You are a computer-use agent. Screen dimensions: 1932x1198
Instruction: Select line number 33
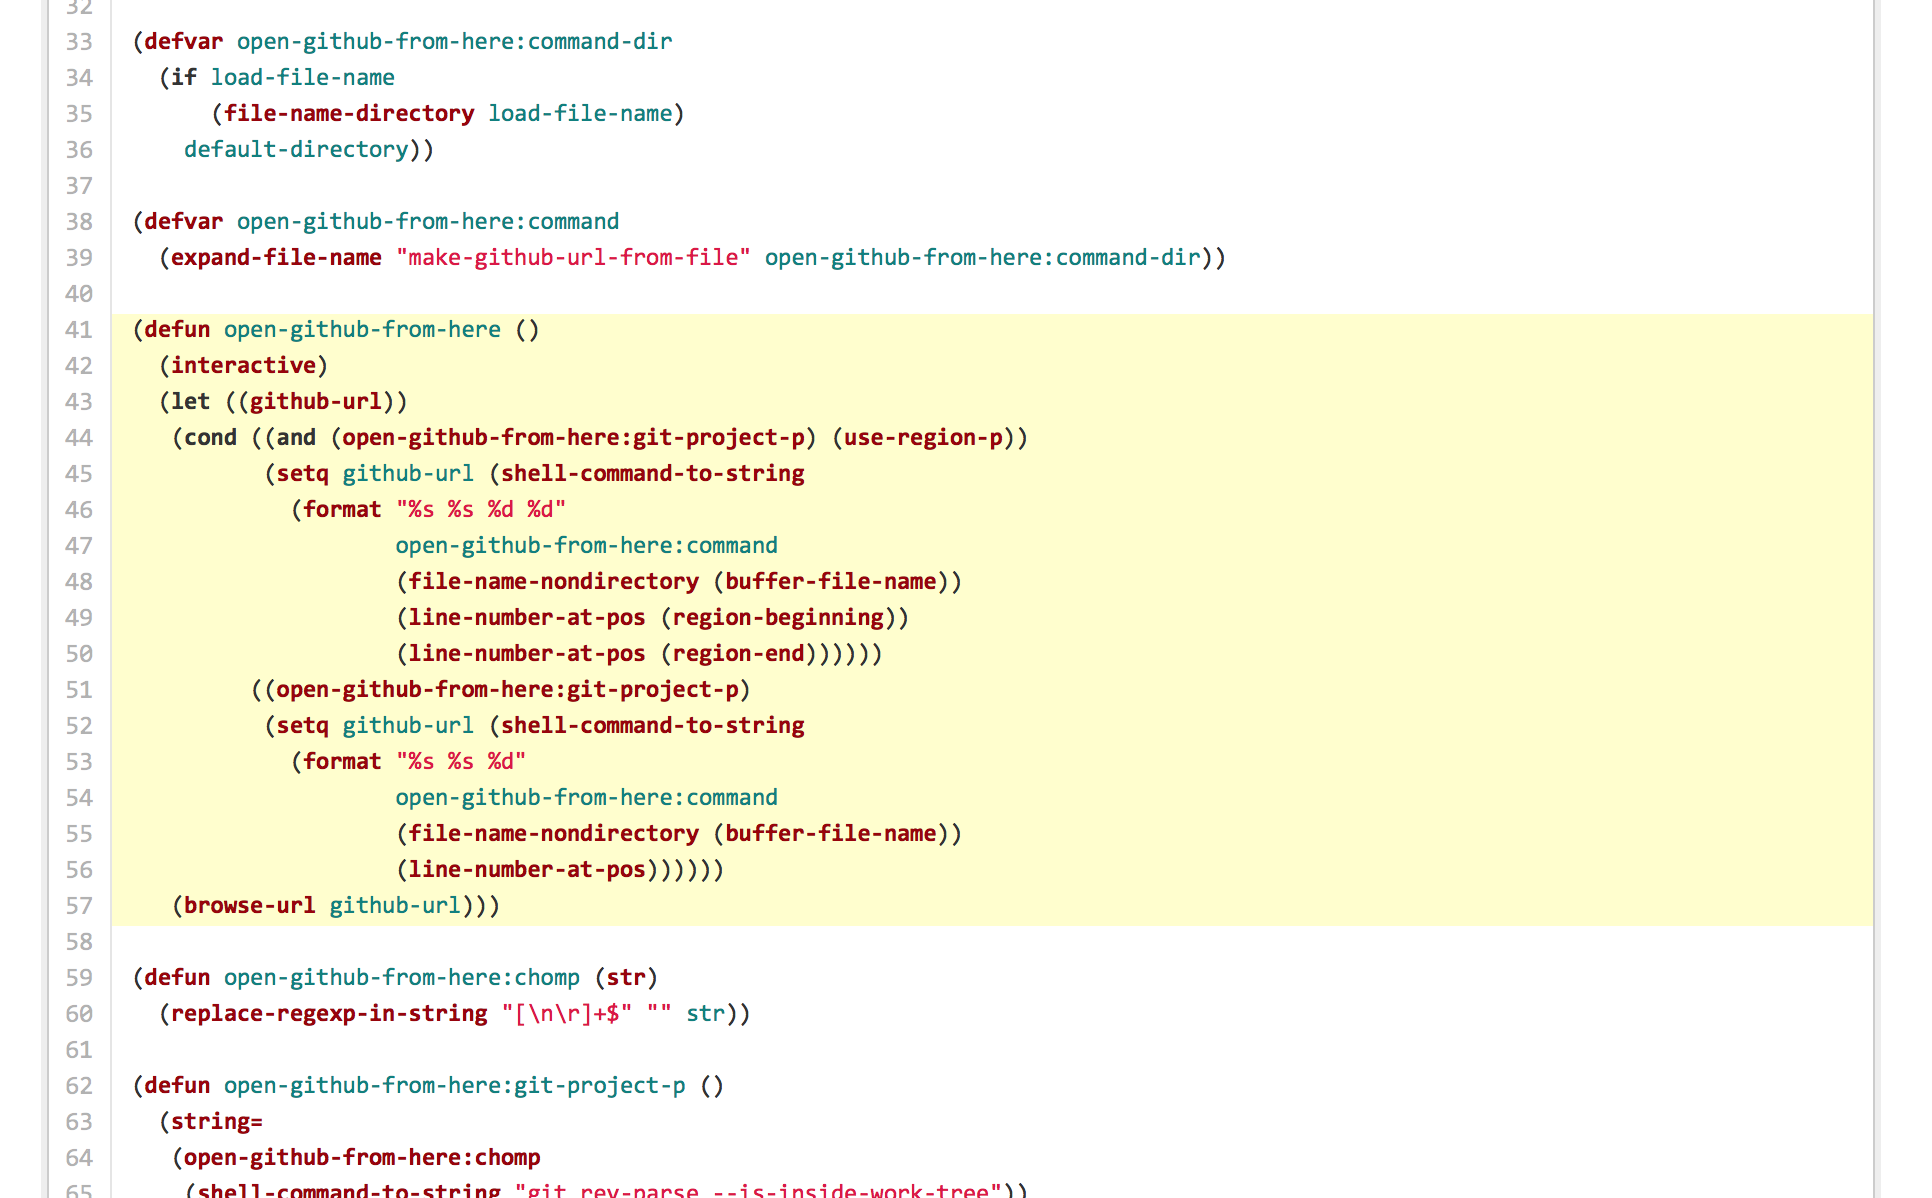tap(79, 42)
